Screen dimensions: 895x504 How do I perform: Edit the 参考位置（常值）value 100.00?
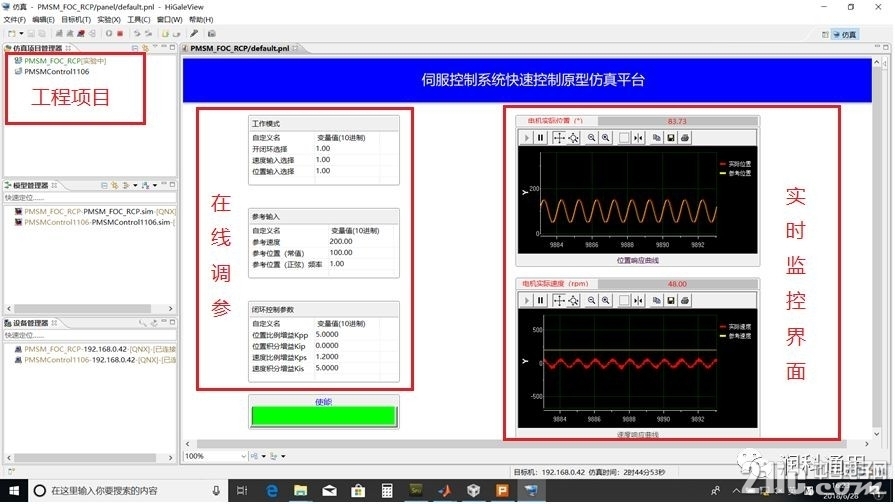[341, 253]
